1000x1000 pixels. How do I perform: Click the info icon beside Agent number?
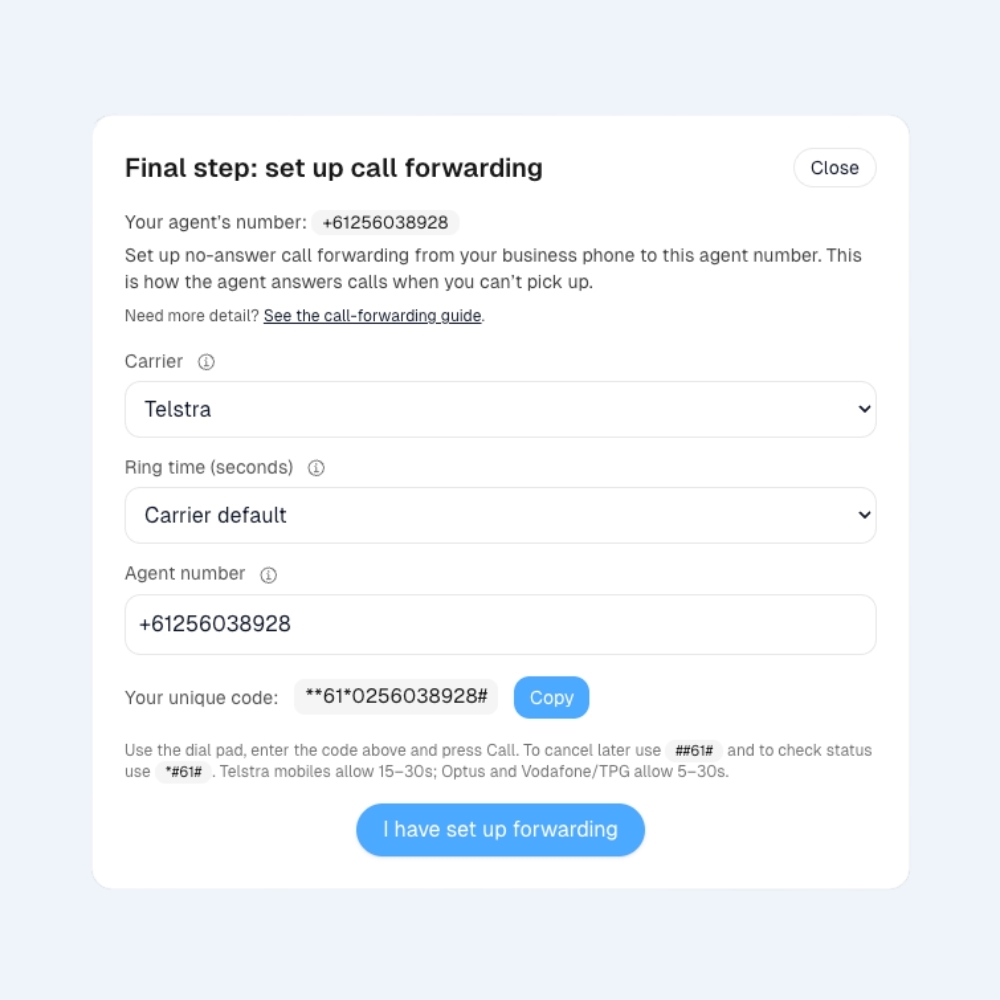point(268,575)
